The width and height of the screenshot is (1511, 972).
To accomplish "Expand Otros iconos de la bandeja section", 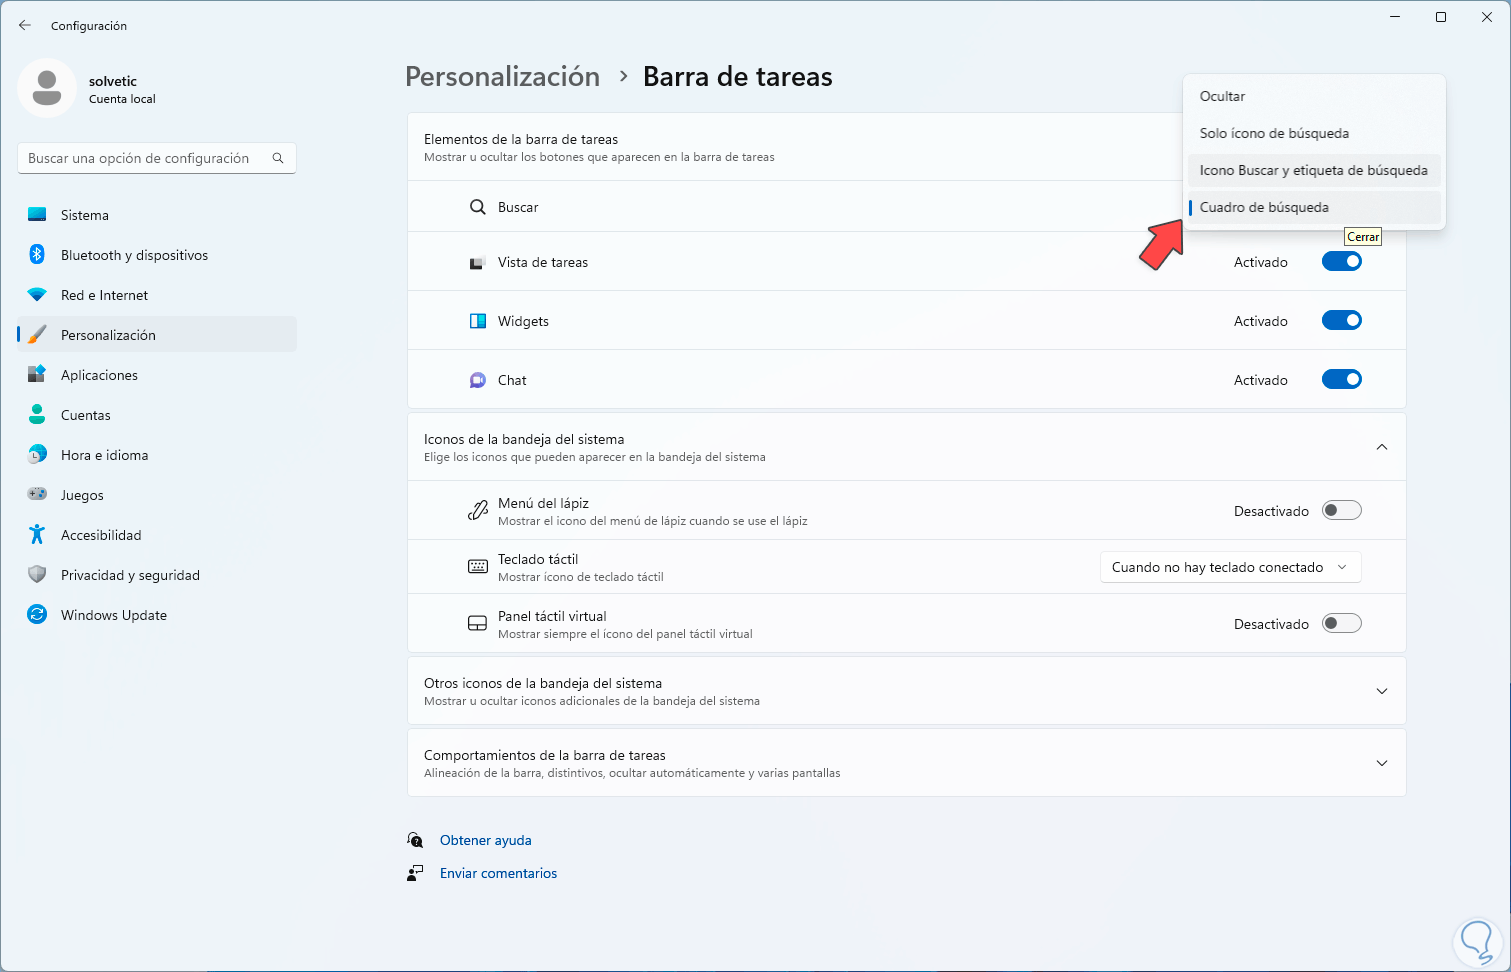I will [x=1381, y=691].
